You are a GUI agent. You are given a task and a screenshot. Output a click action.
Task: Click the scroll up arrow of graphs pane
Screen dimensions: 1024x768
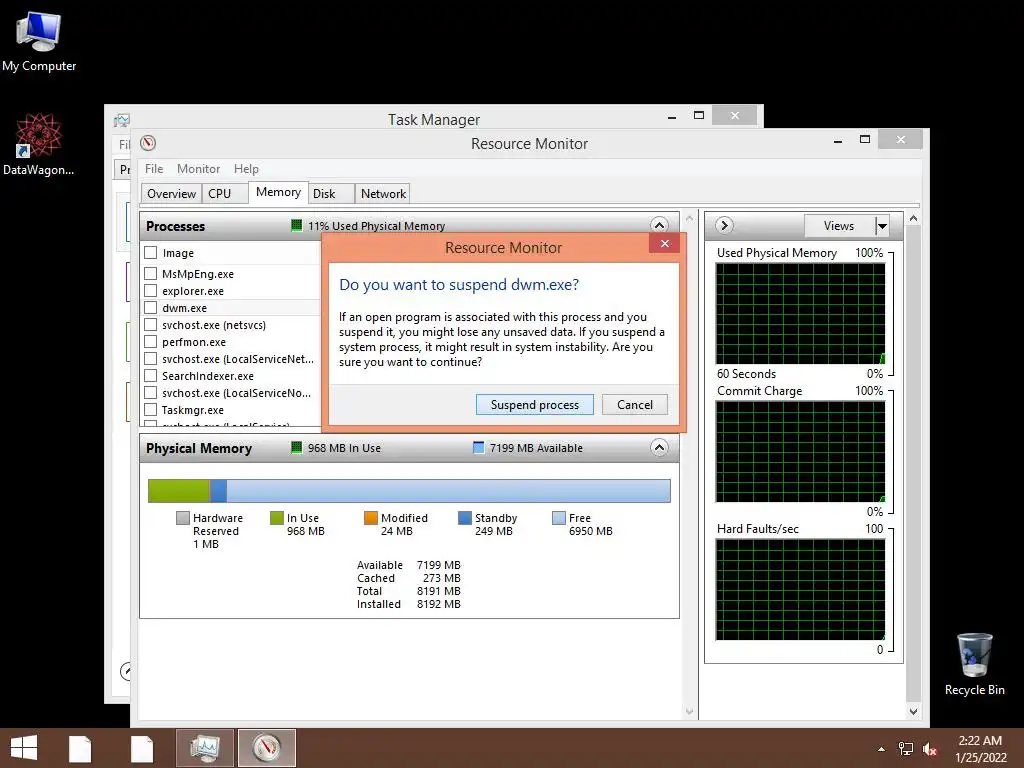[x=914, y=219]
